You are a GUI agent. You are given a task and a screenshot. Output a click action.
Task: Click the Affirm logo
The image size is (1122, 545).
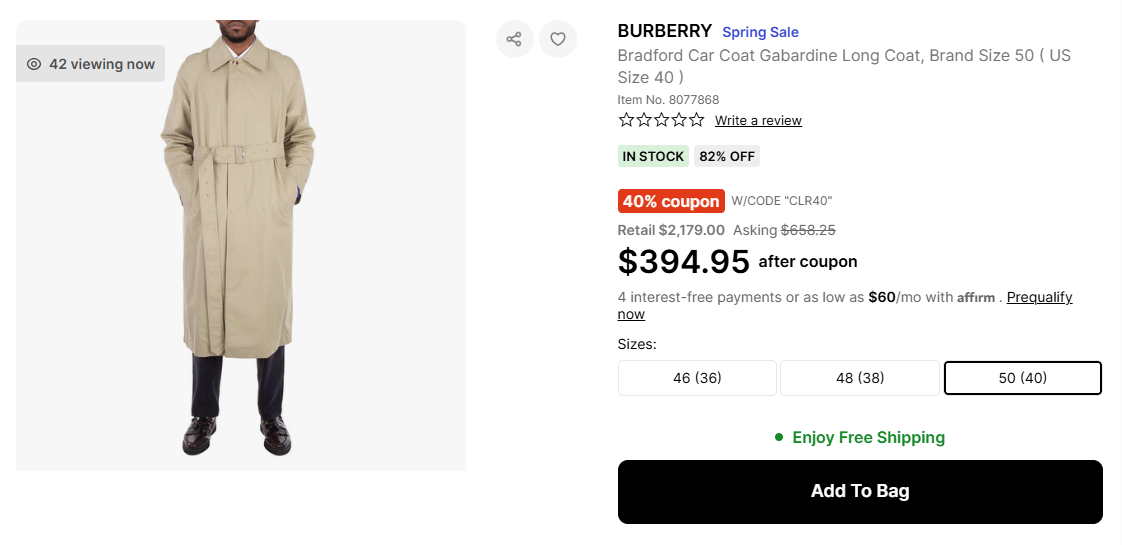[976, 298]
